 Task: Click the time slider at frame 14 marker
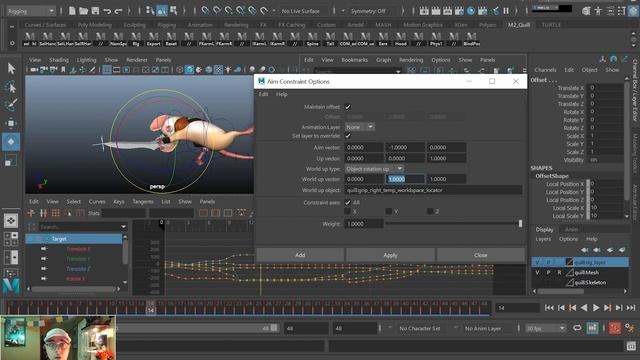coord(151,308)
